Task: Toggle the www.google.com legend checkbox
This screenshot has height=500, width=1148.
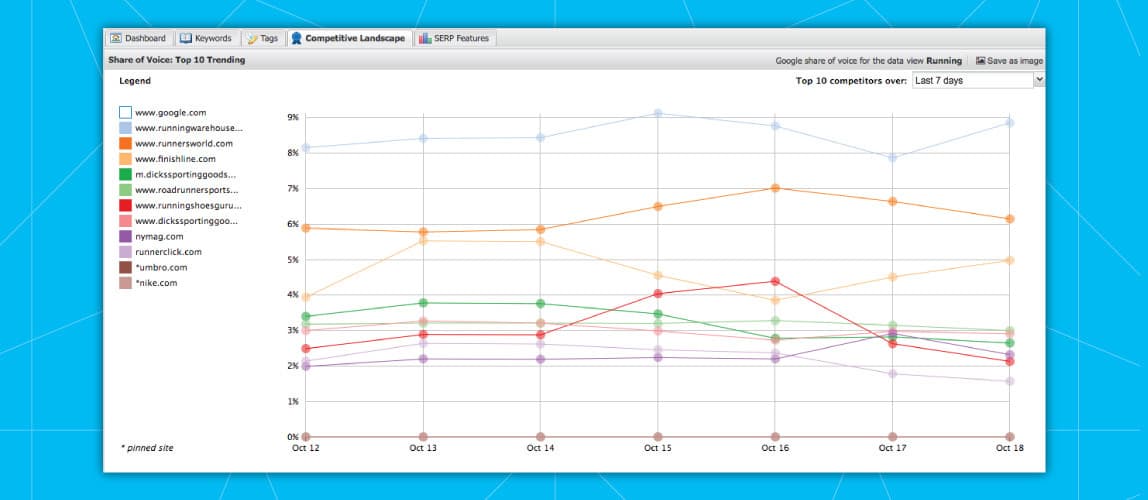Action: point(125,113)
